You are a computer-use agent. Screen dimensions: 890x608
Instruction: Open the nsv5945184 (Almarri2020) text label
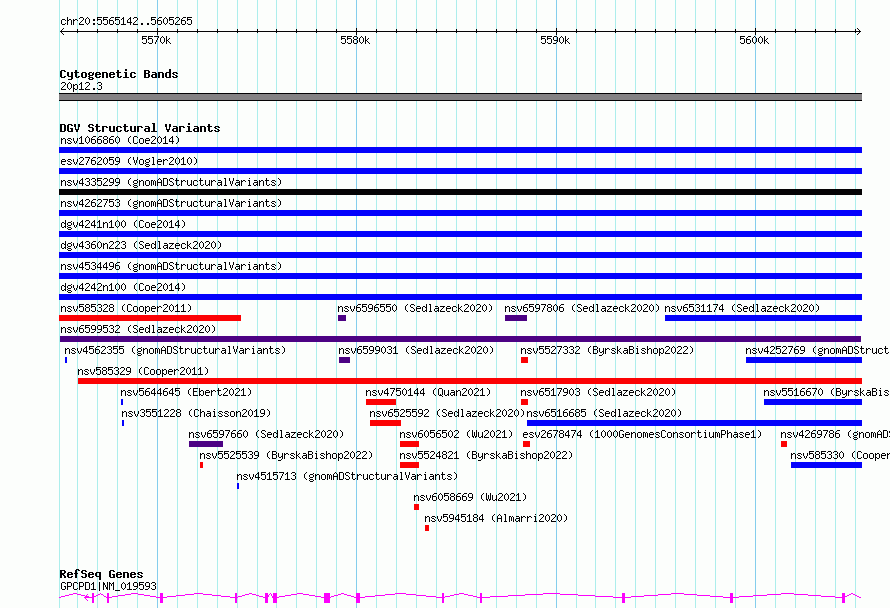[496, 518]
